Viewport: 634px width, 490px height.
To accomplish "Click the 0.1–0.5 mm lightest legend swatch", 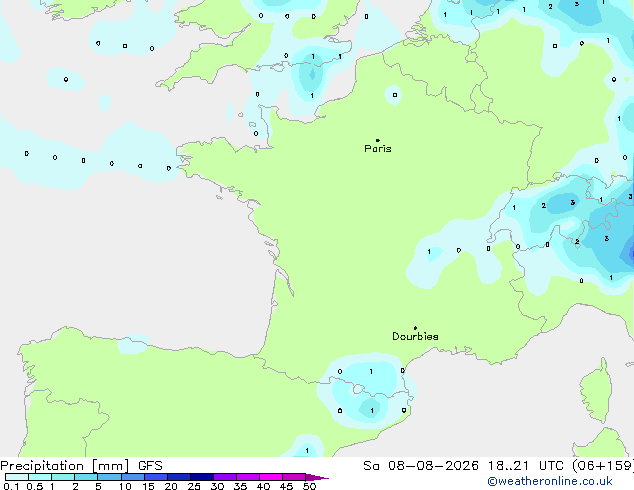I will [x=17, y=477].
